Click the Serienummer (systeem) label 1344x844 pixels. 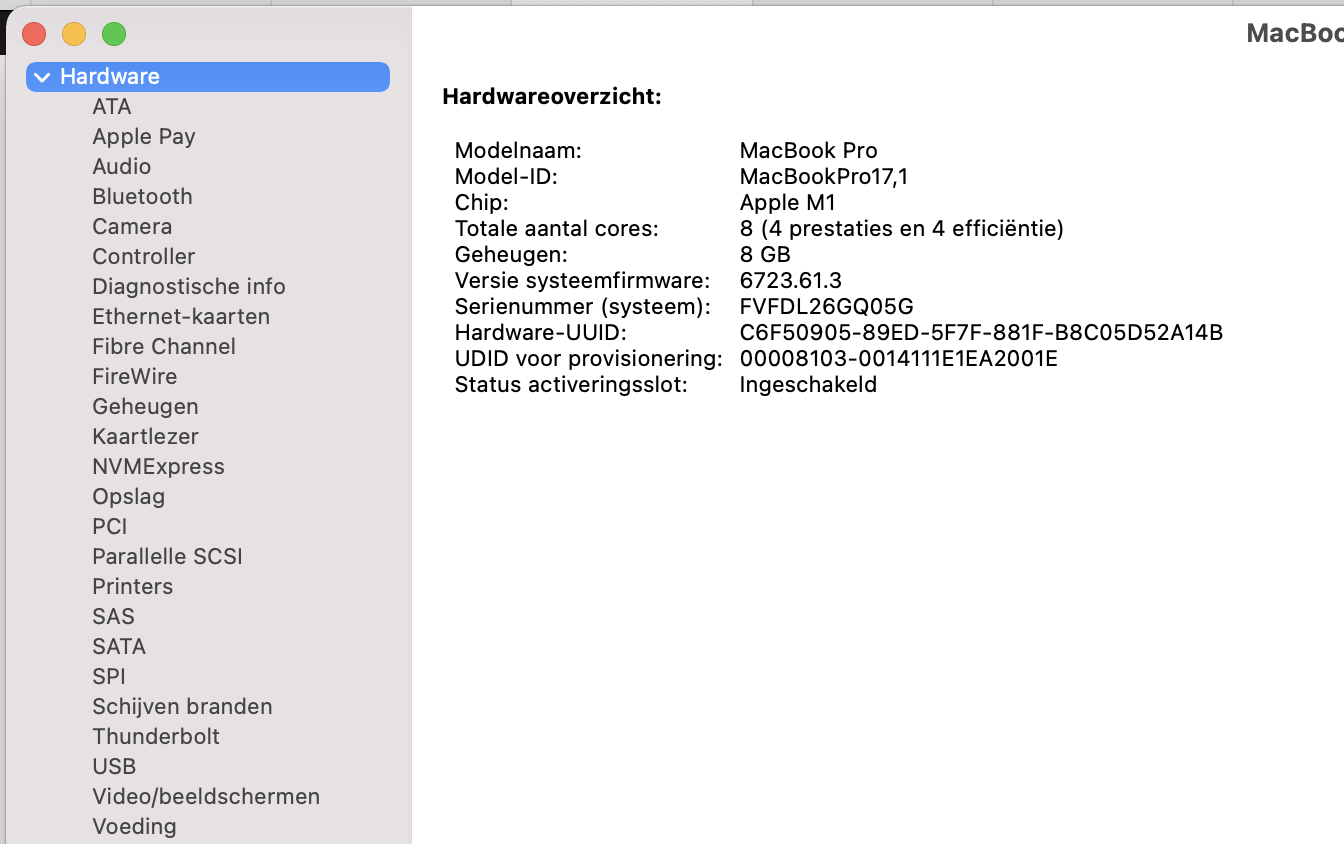(x=582, y=307)
